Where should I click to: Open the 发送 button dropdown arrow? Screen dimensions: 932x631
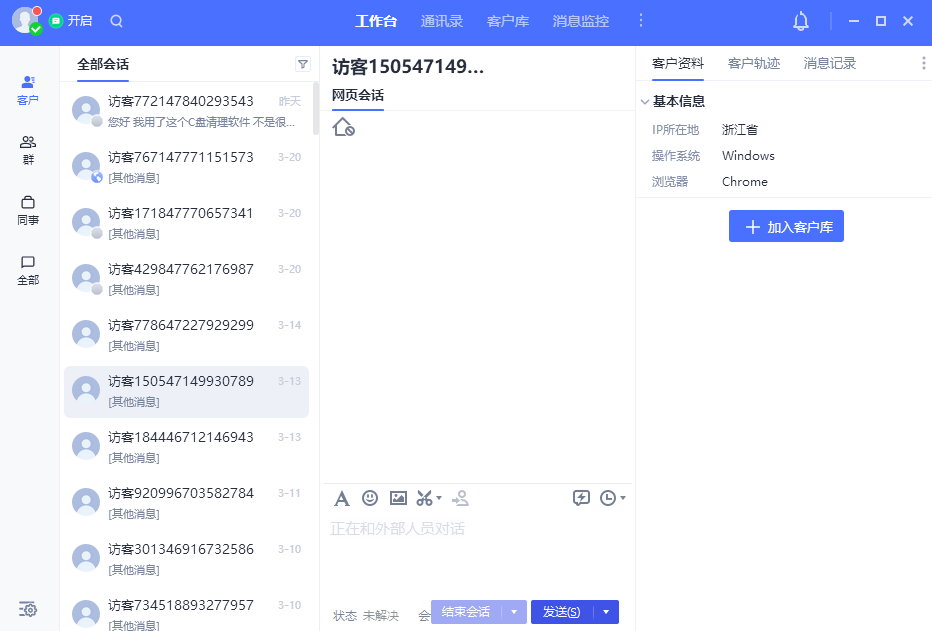pyautogui.click(x=606, y=611)
